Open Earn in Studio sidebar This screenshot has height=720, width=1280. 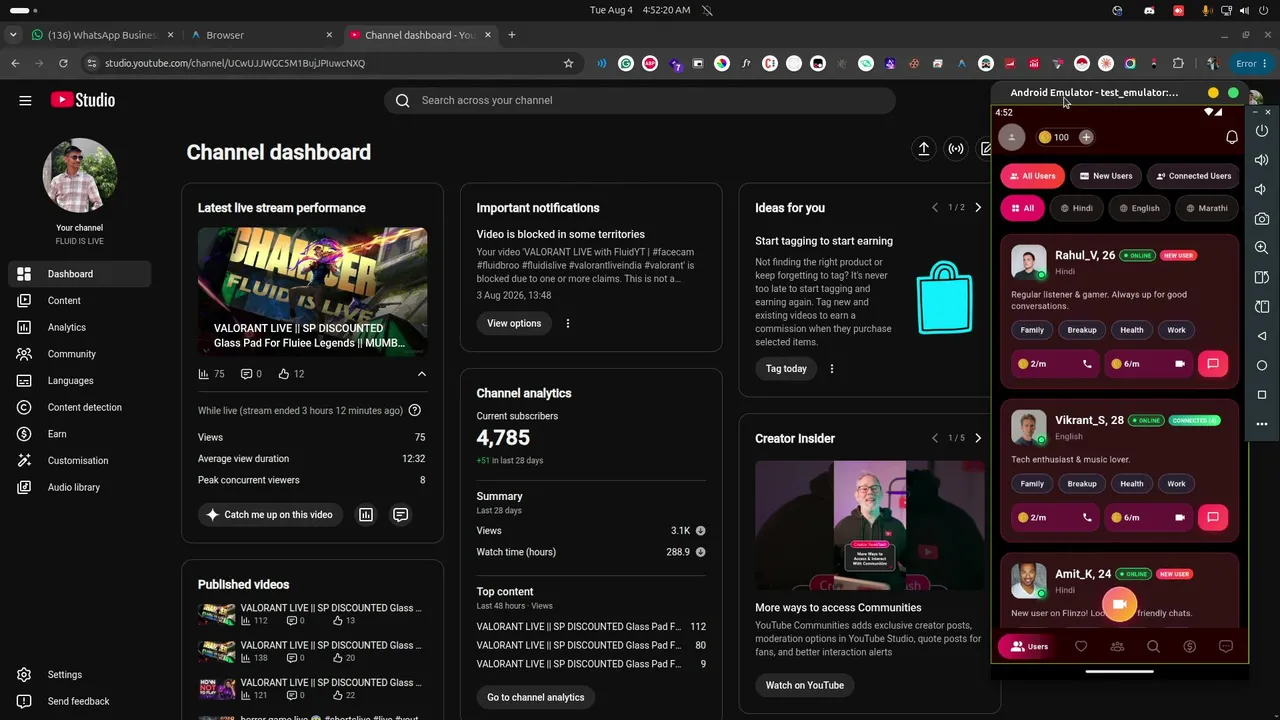(x=80, y=434)
